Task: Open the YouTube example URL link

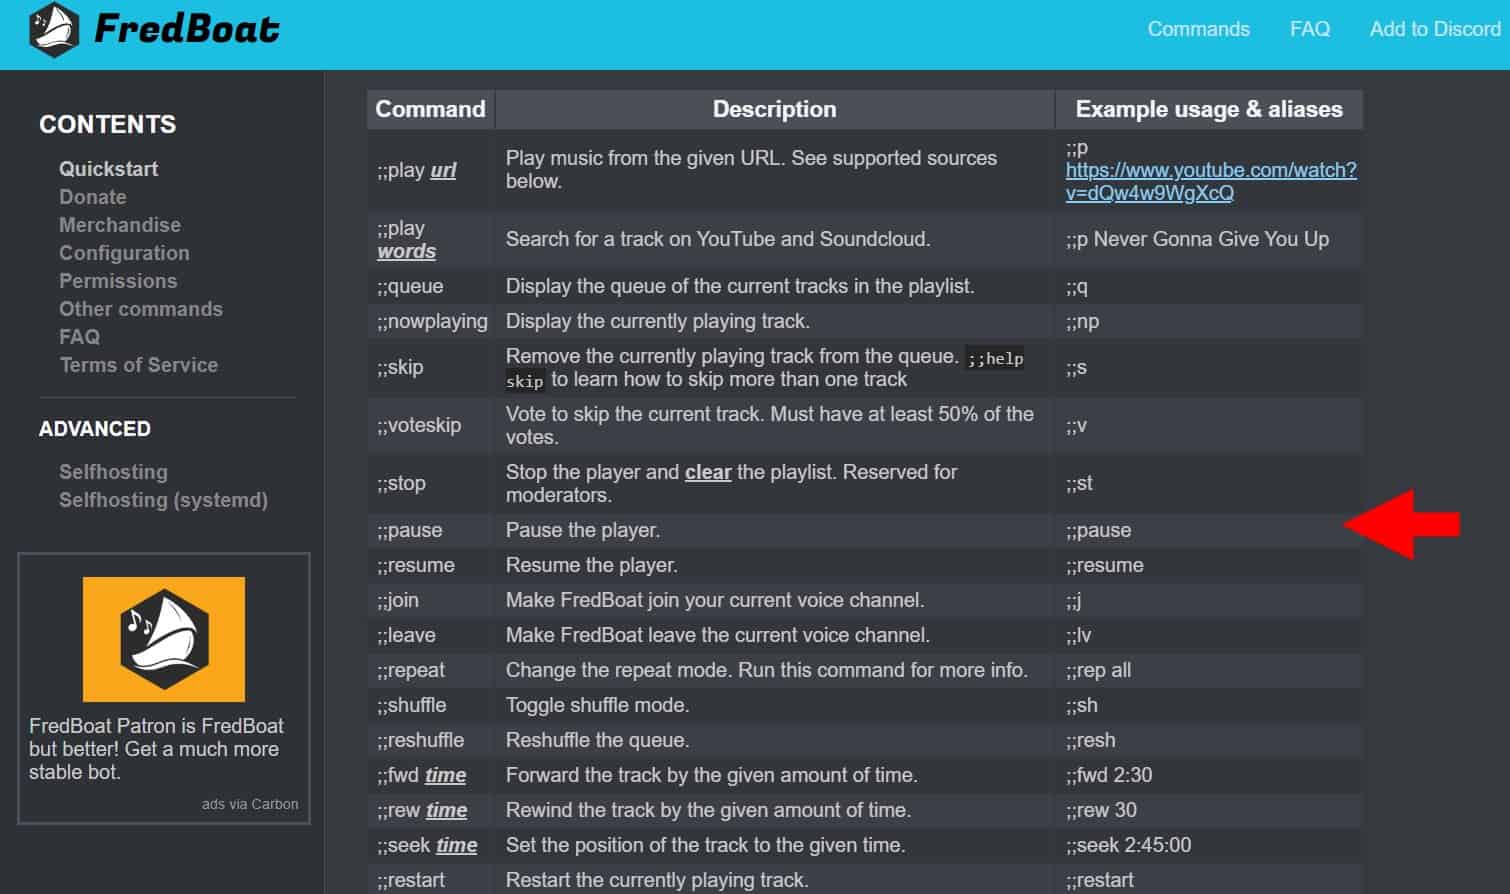Action: click(1211, 181)
